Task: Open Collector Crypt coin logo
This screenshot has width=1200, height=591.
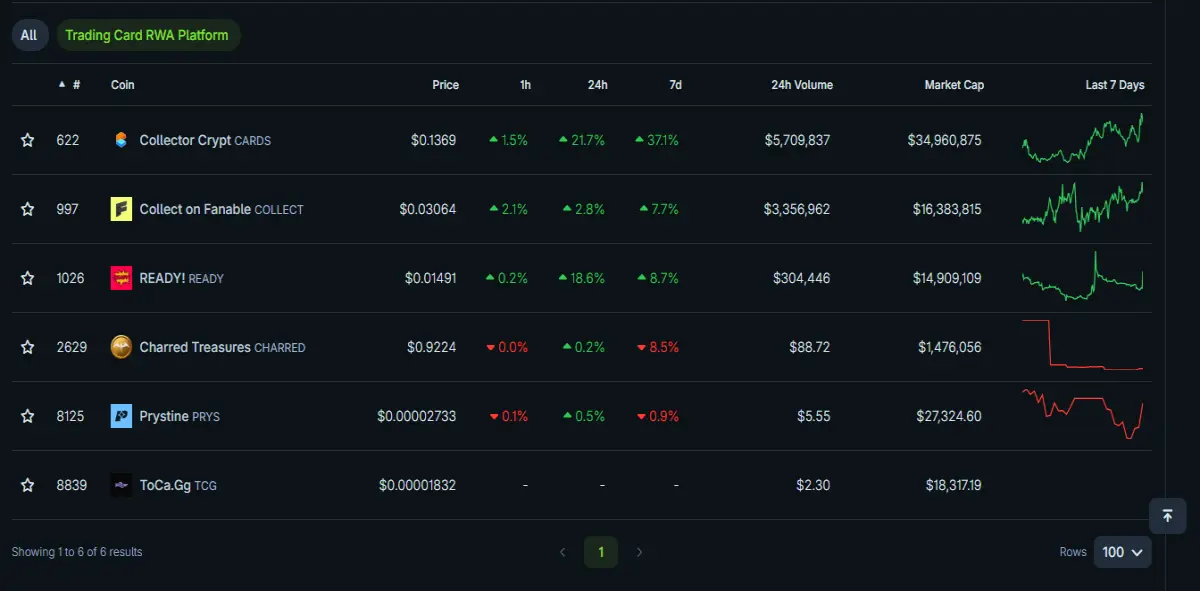Action: [x=121, y=141]
